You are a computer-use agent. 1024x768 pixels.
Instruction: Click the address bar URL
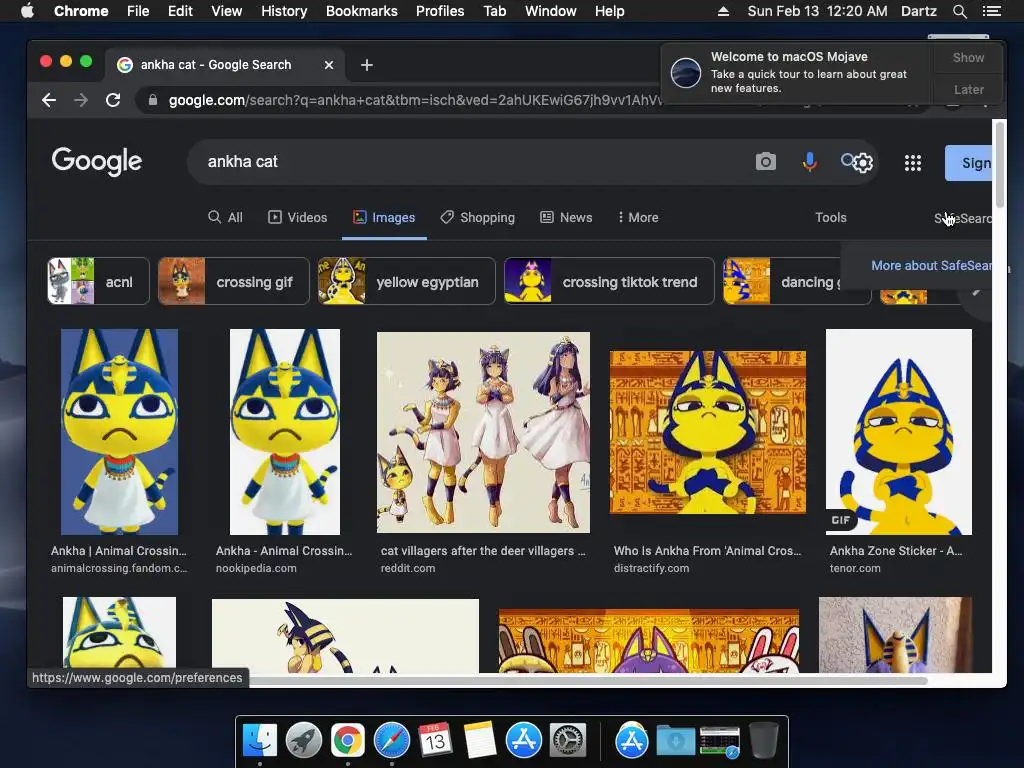coord(415,100)
